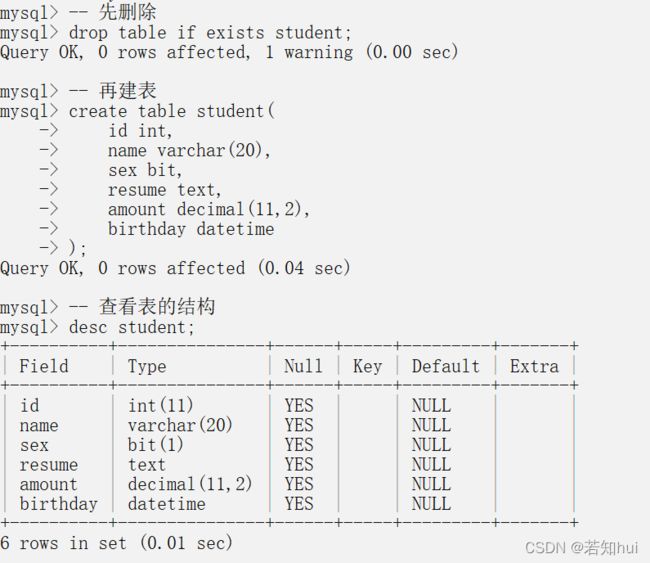
Task: Click the Null column header
Action: tap(303, 366)
